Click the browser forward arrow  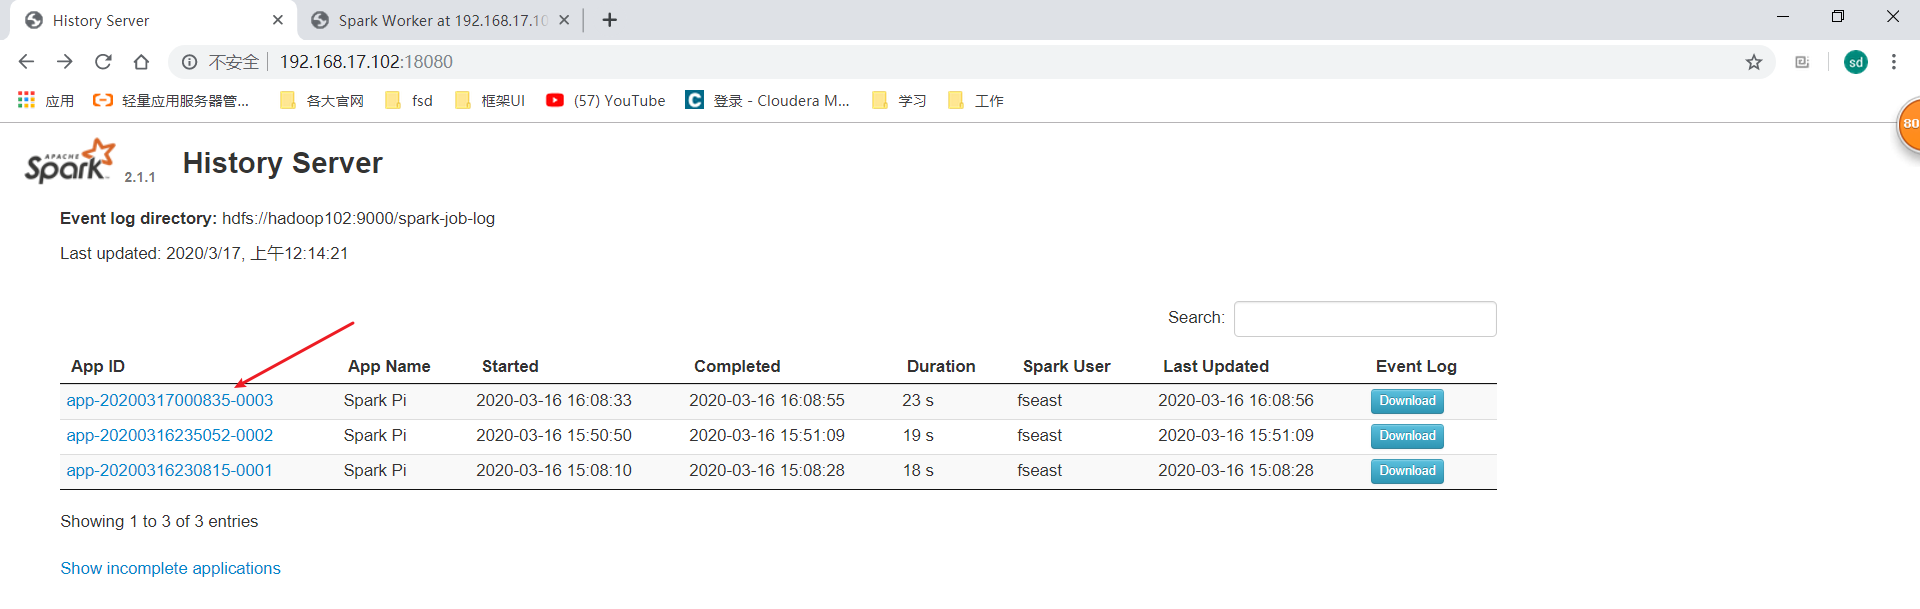point(65,62)
